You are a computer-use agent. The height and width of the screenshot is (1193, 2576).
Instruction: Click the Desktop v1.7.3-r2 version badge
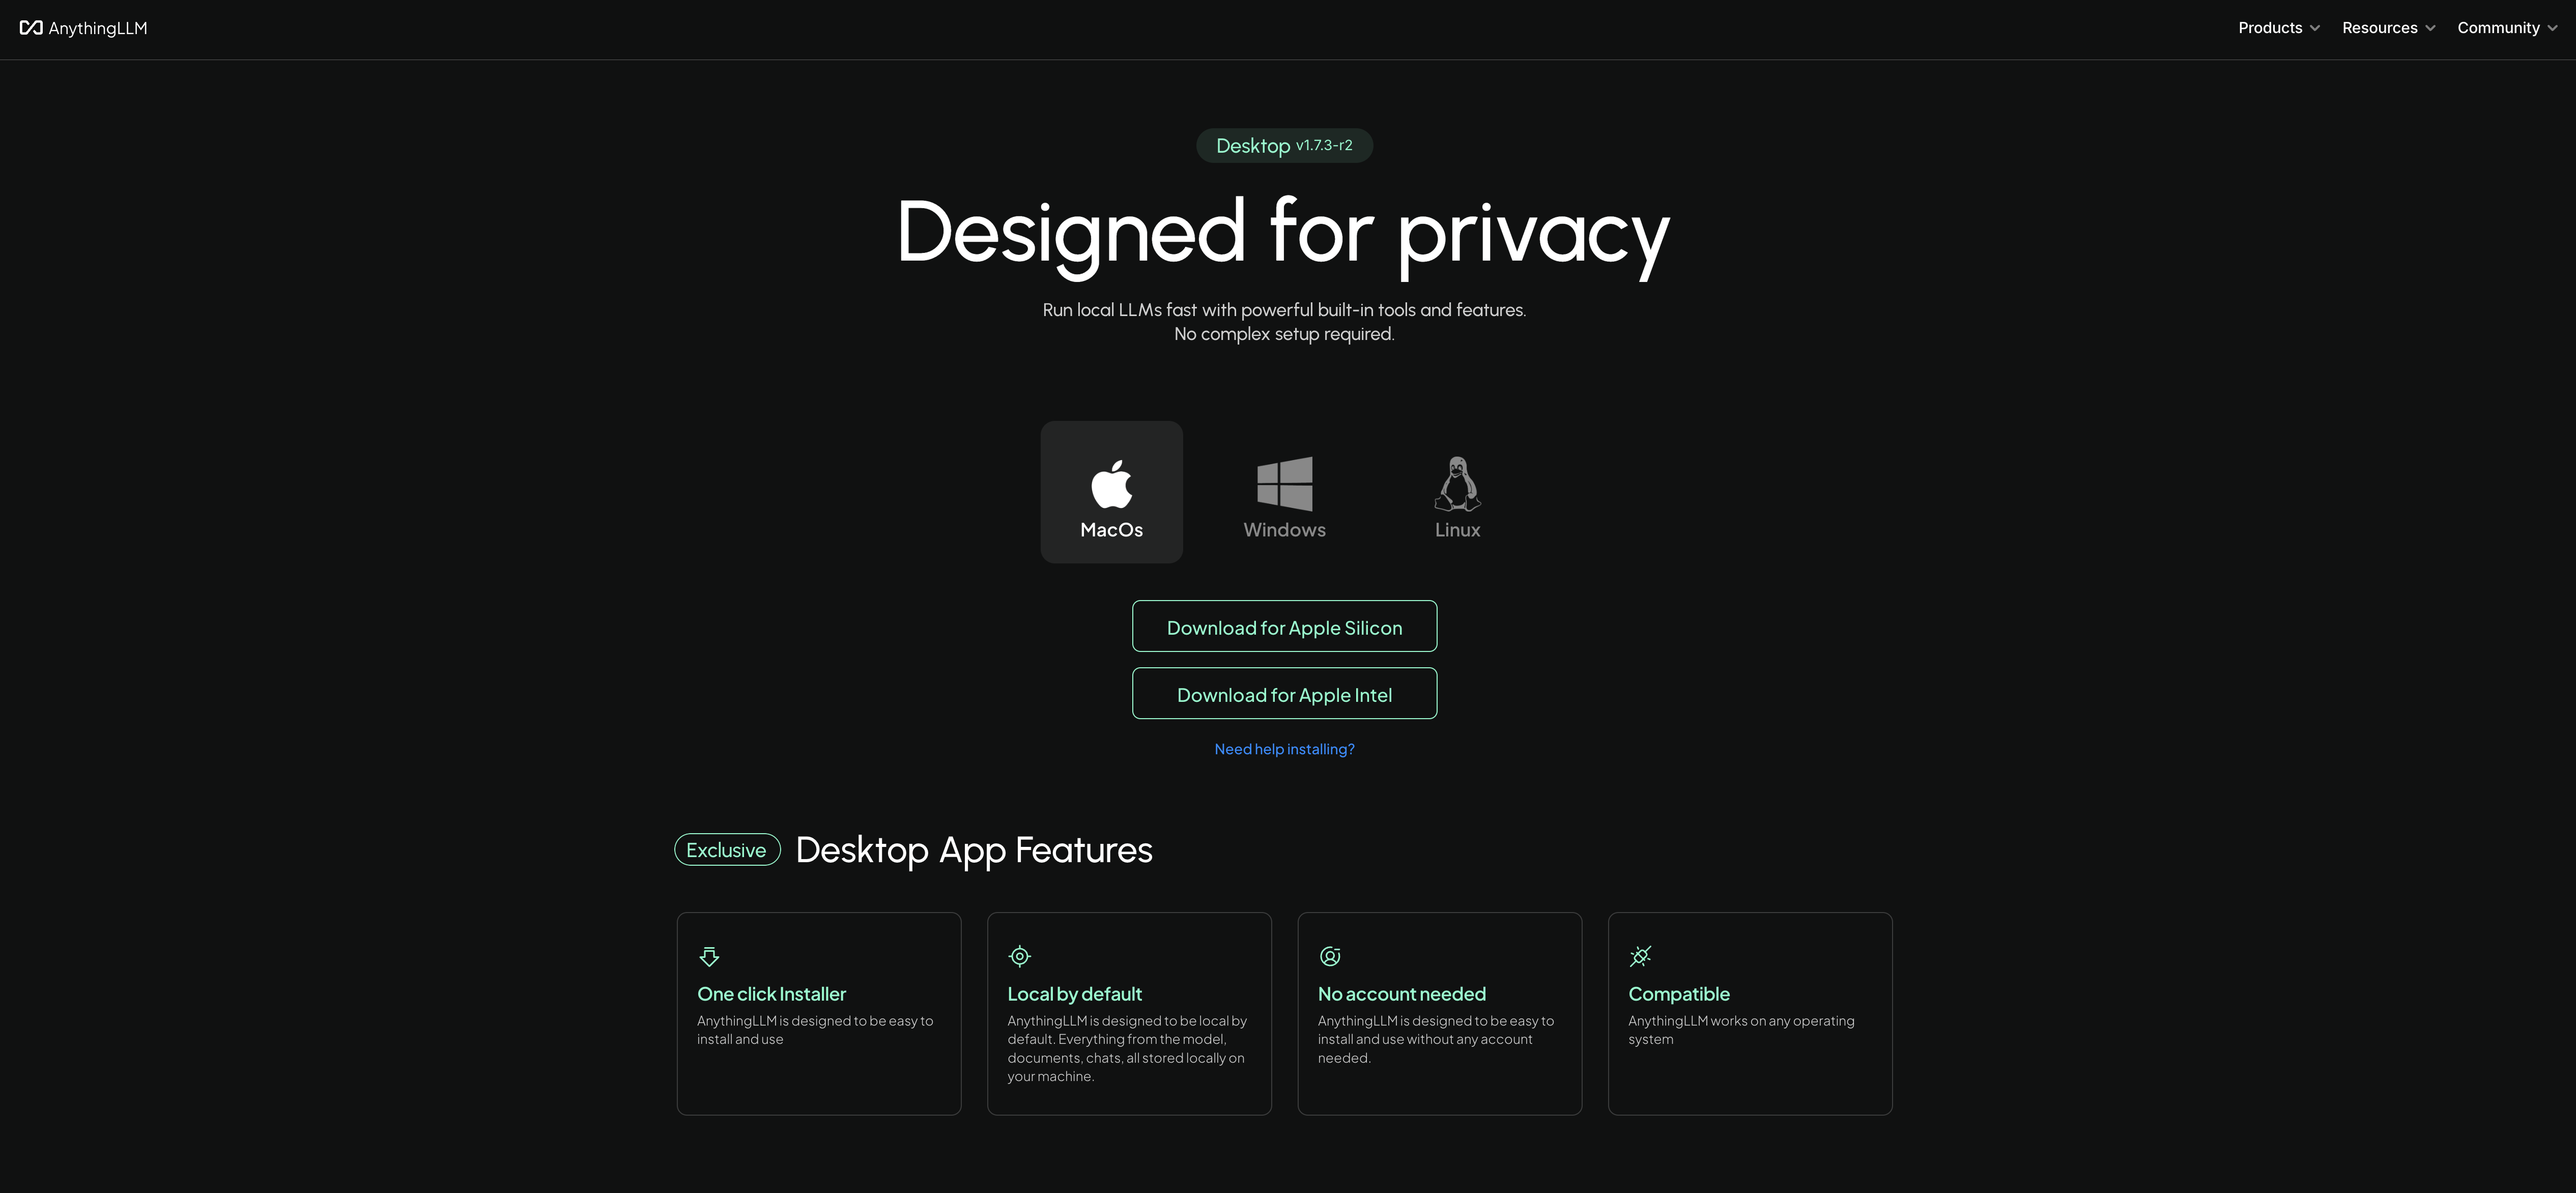(1284, 146)
